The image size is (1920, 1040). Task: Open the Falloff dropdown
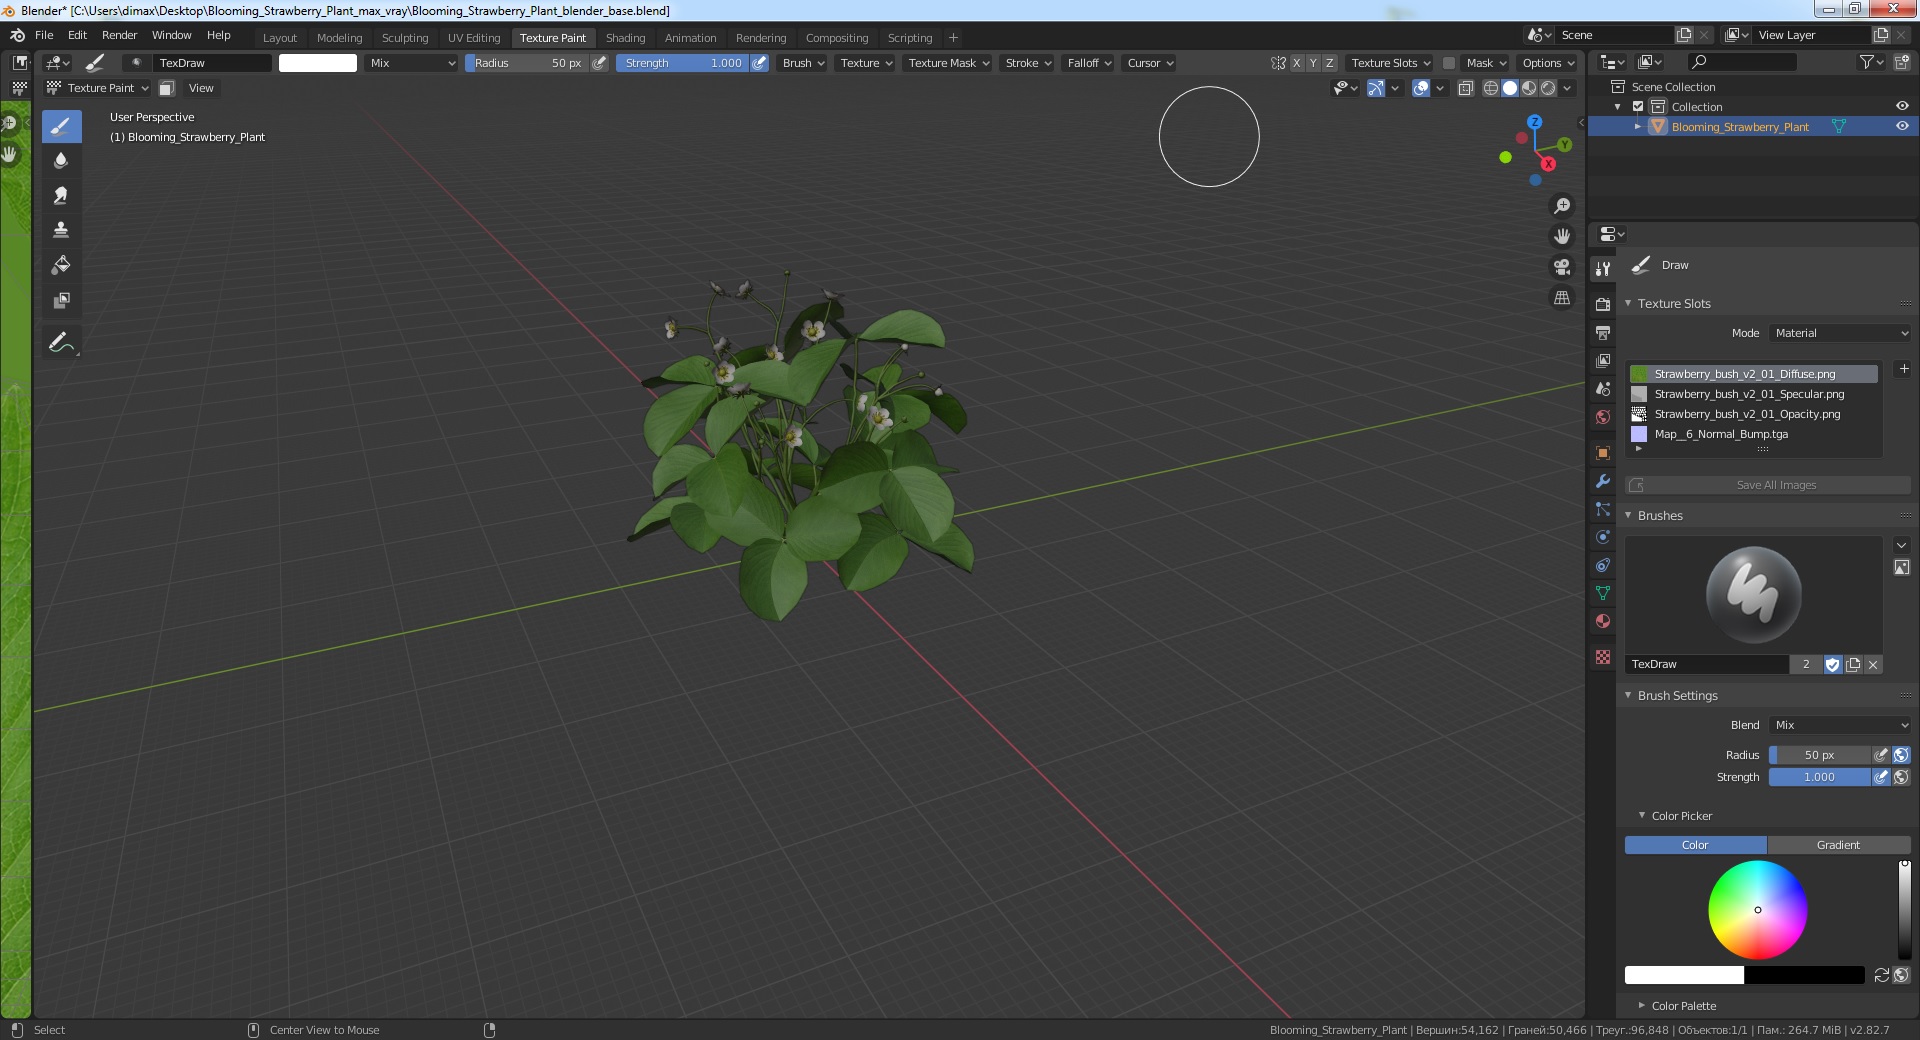pos(1089,63)
